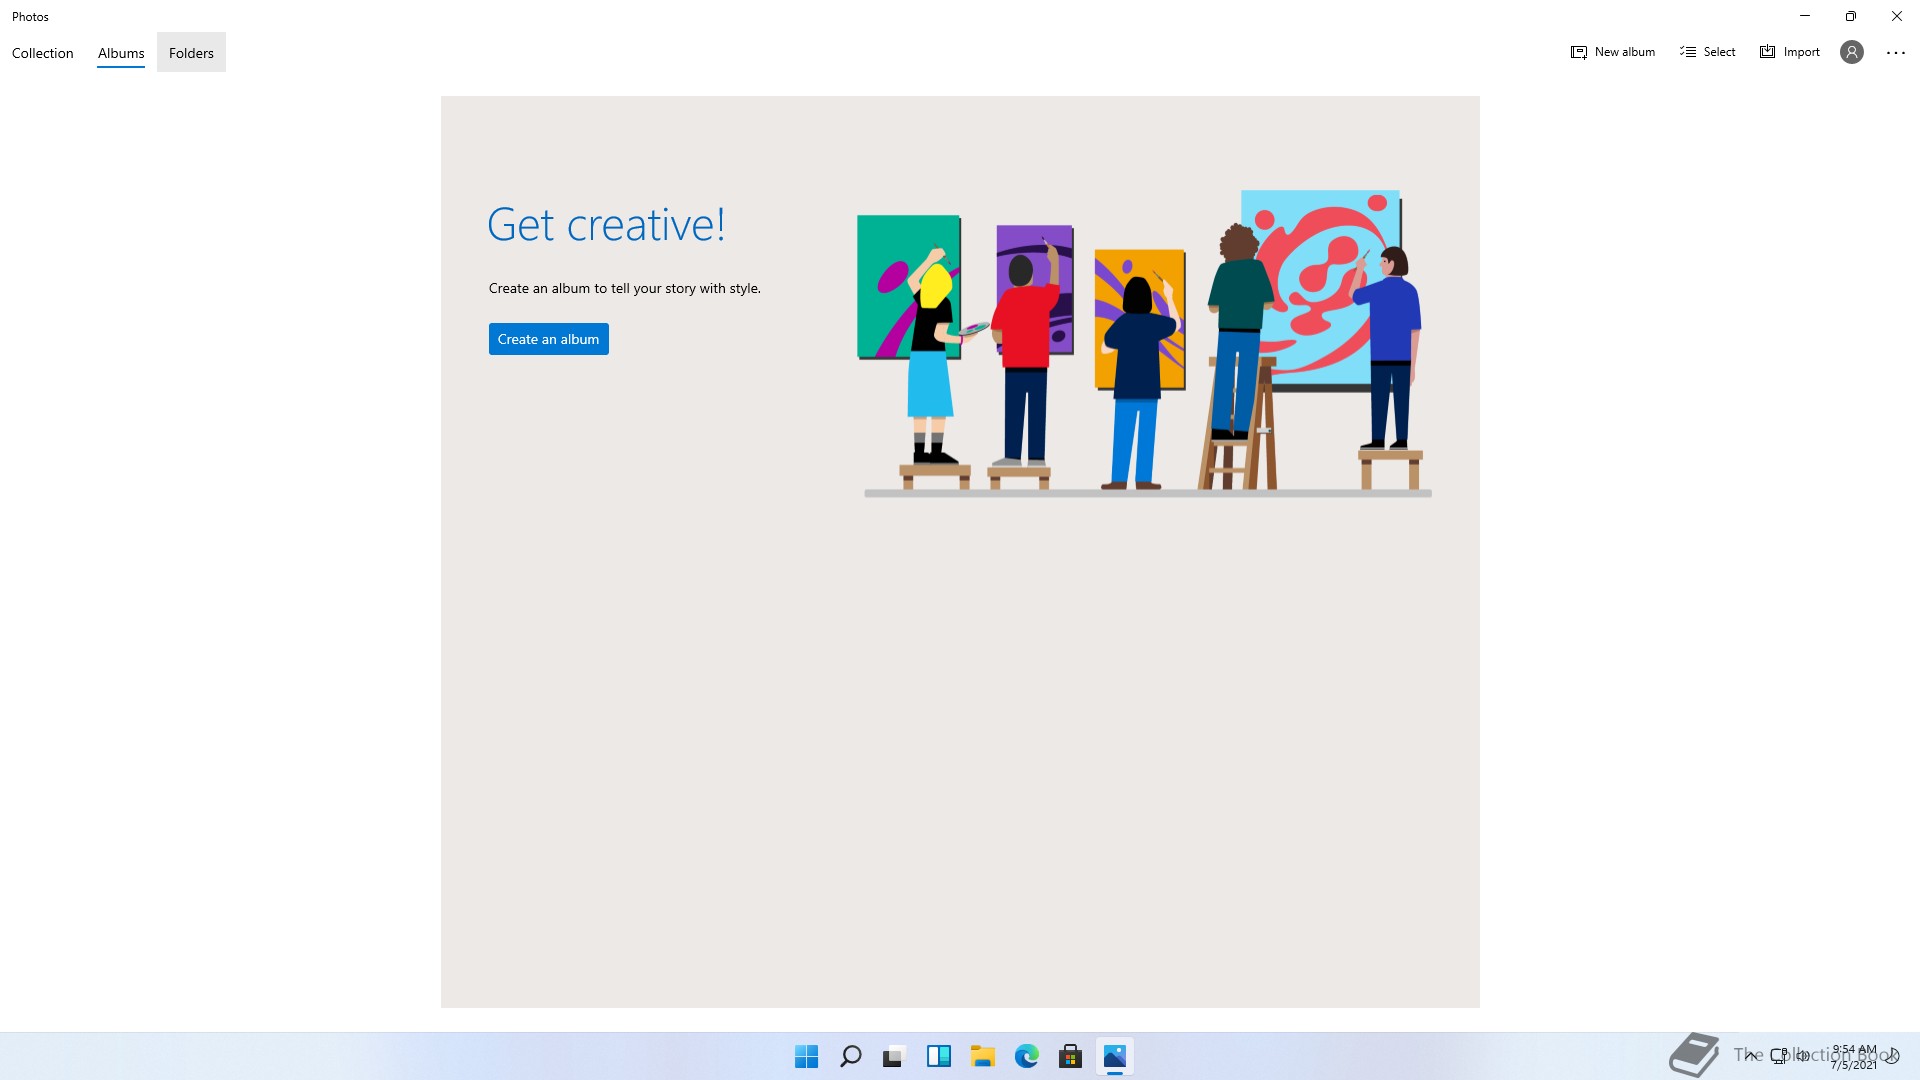Open Task View from taskbar
The height and width of the screenshot is (1080, 1920).
click(x=894, y=1056)
